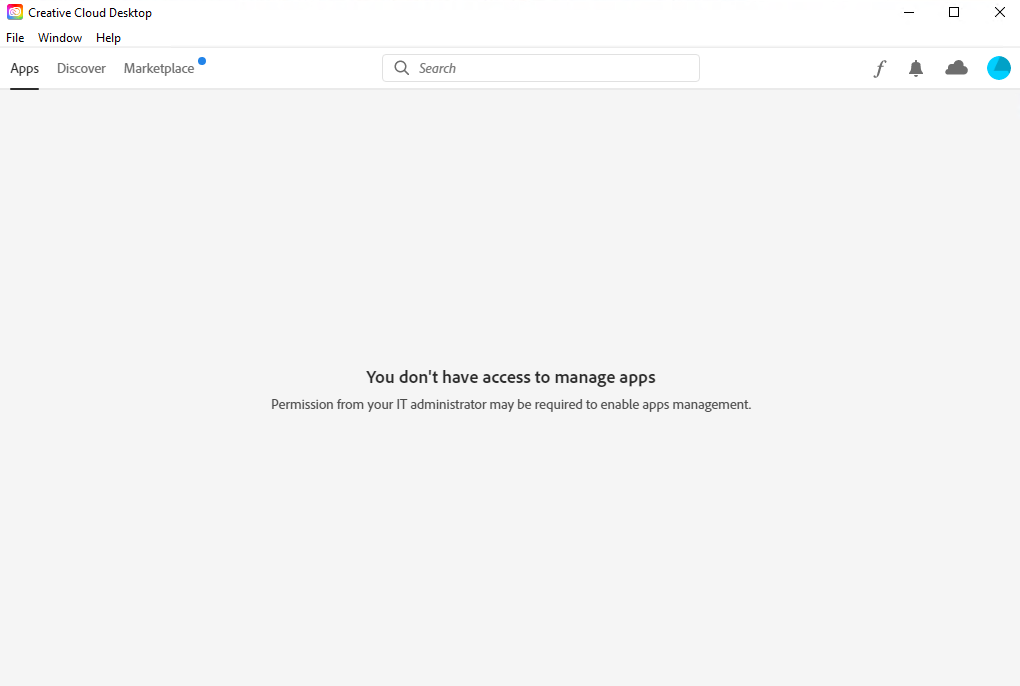The height and width of the screenshot is (686, 1020).
Task: Go to the Discover tab
Action: 81,69
